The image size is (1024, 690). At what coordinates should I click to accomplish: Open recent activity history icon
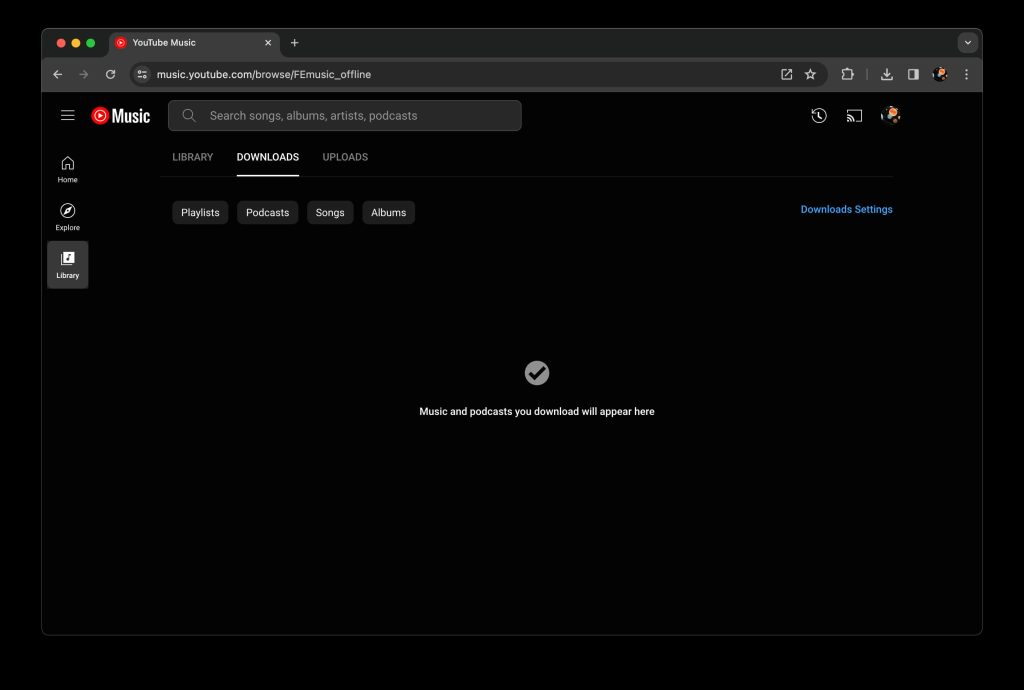(819, 116)
